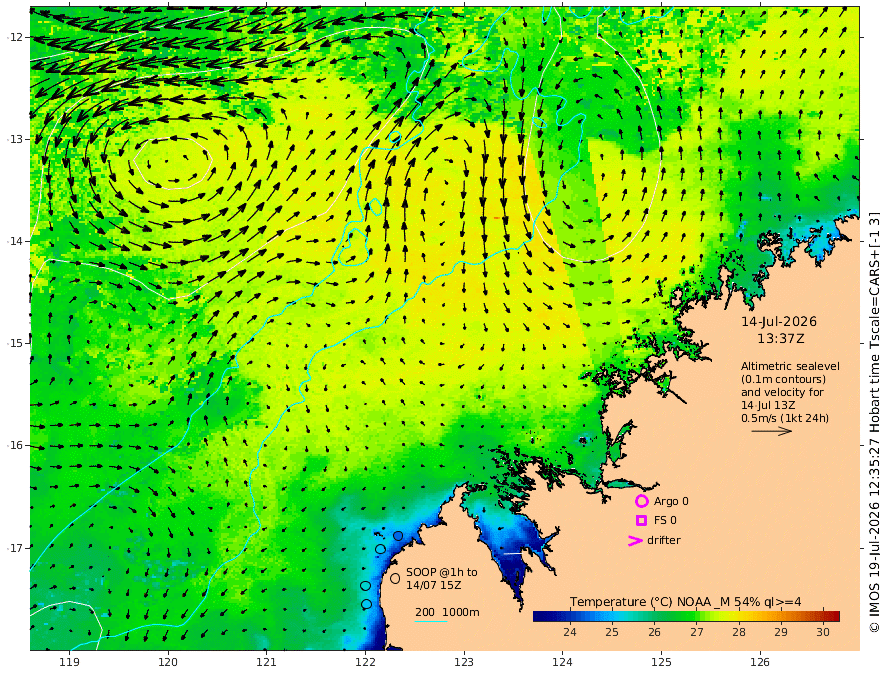
Task: Click the magenta Argo circle legend icon
Action: tap(641, 501)
